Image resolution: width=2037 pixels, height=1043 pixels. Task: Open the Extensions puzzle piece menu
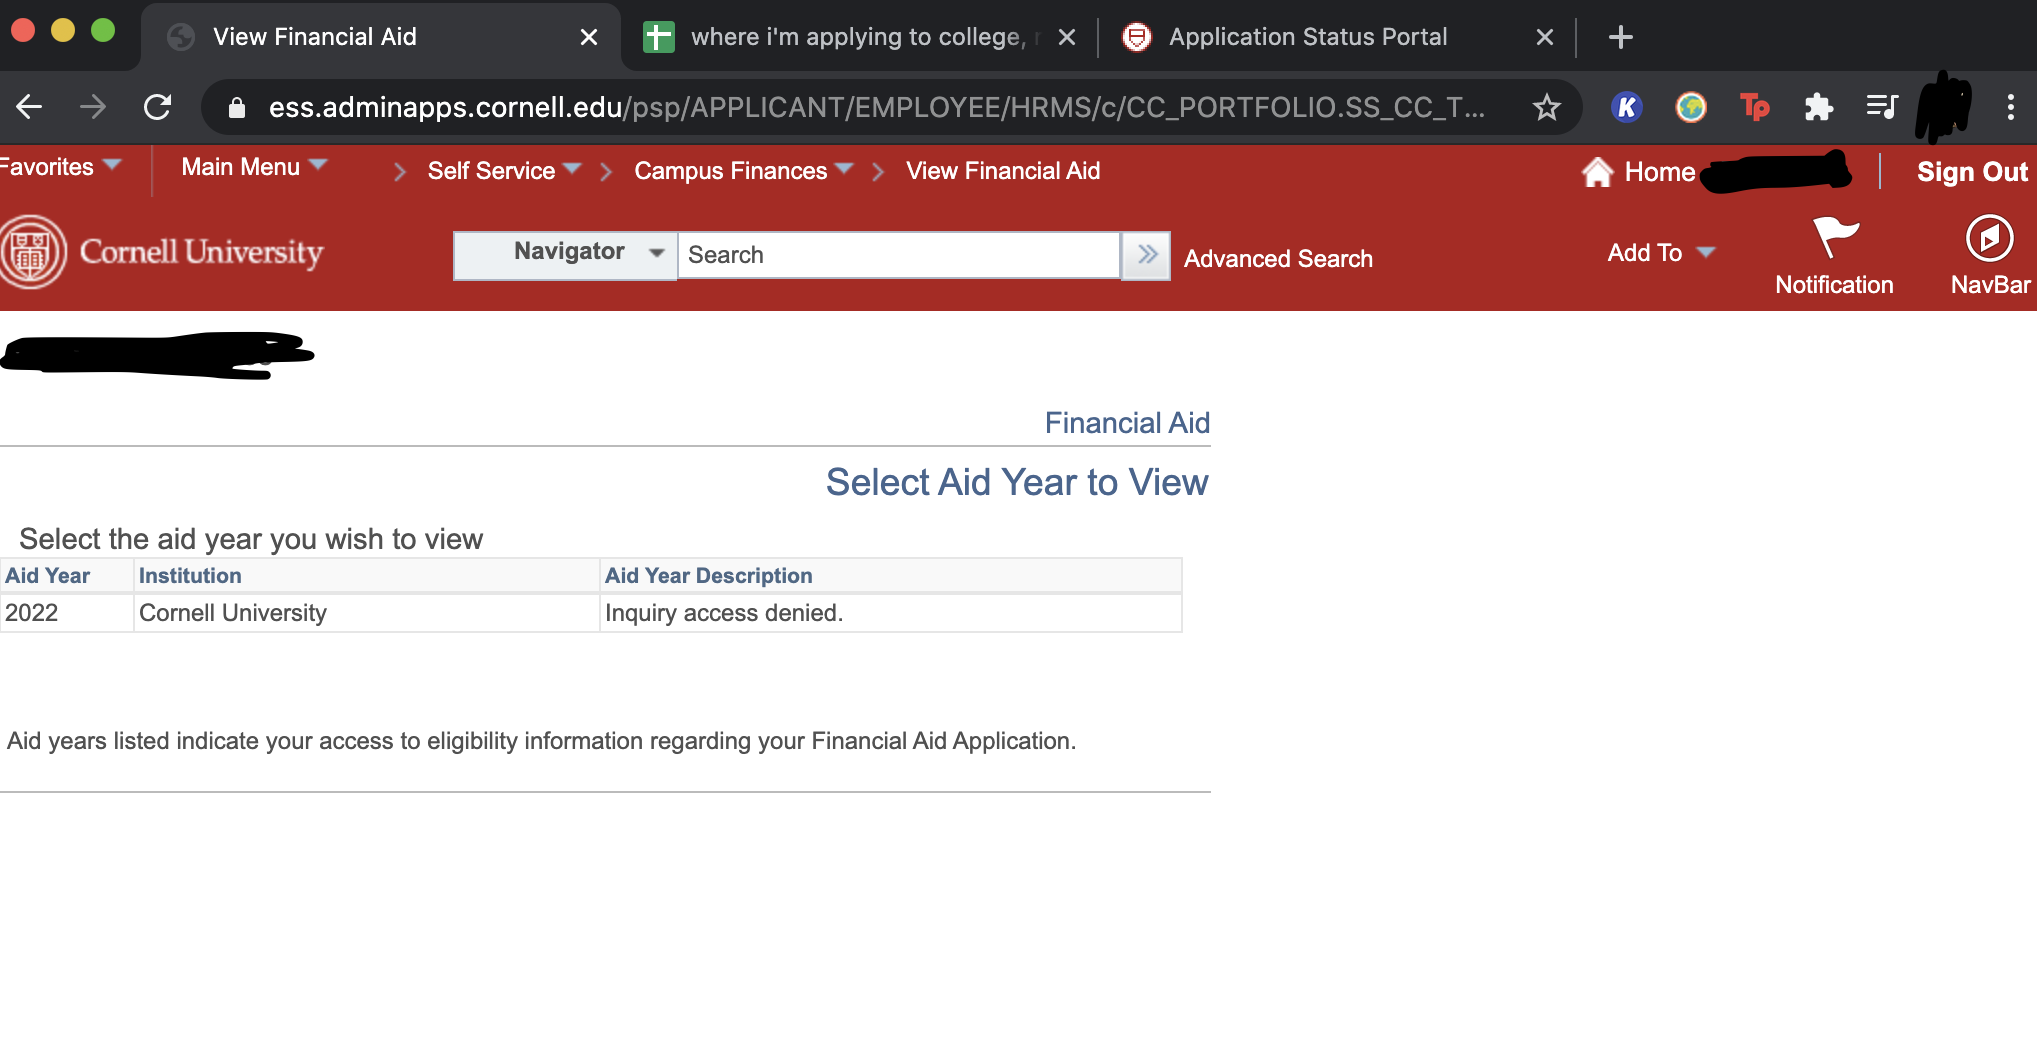(1818, 107)
